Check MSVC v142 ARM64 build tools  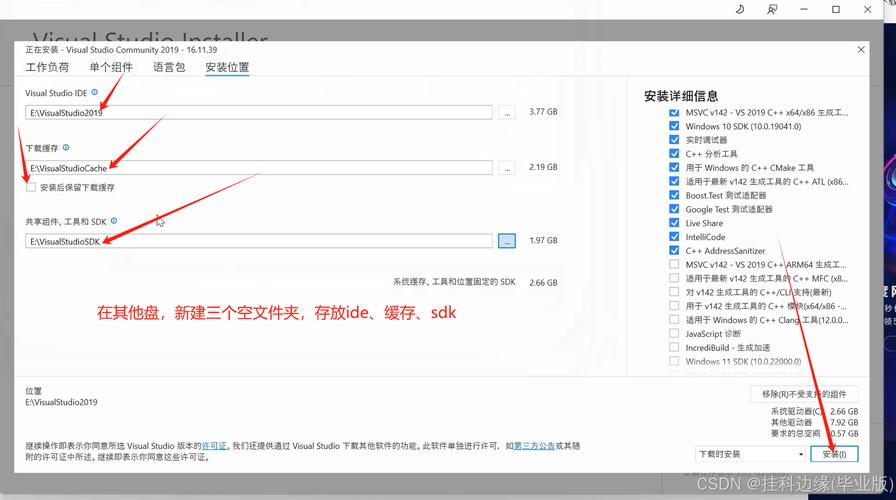pyautogui.click(x=674, y=264)
